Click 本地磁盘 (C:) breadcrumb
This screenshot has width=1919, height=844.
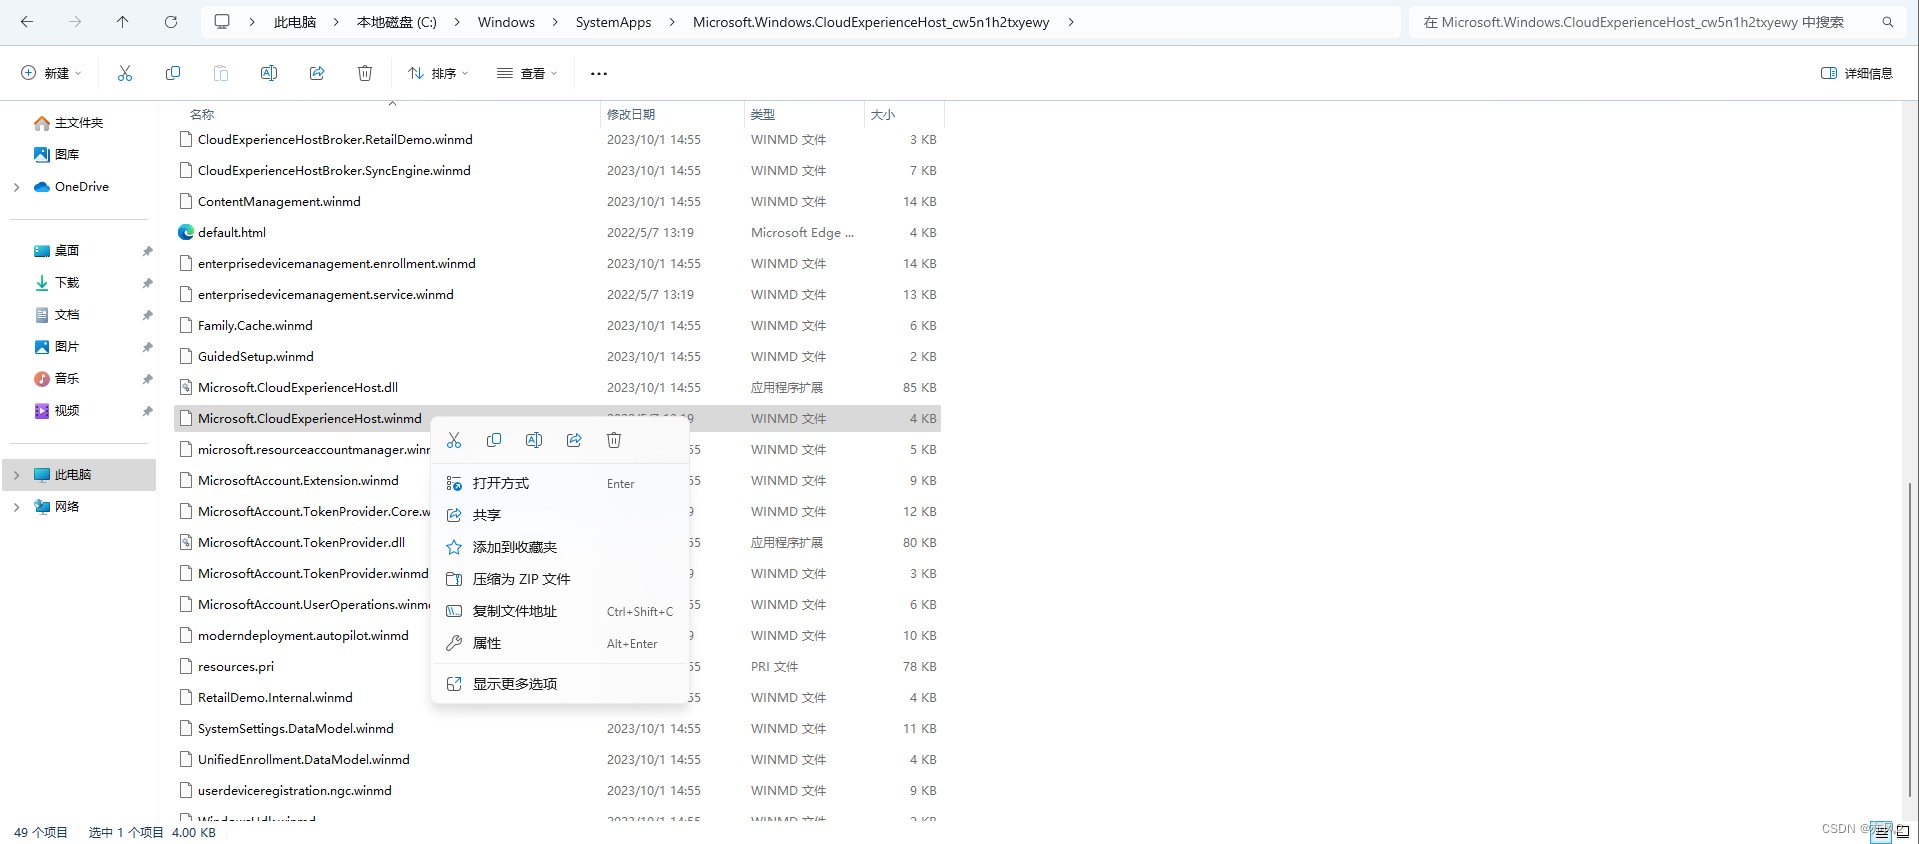click(x=397, y=22)
